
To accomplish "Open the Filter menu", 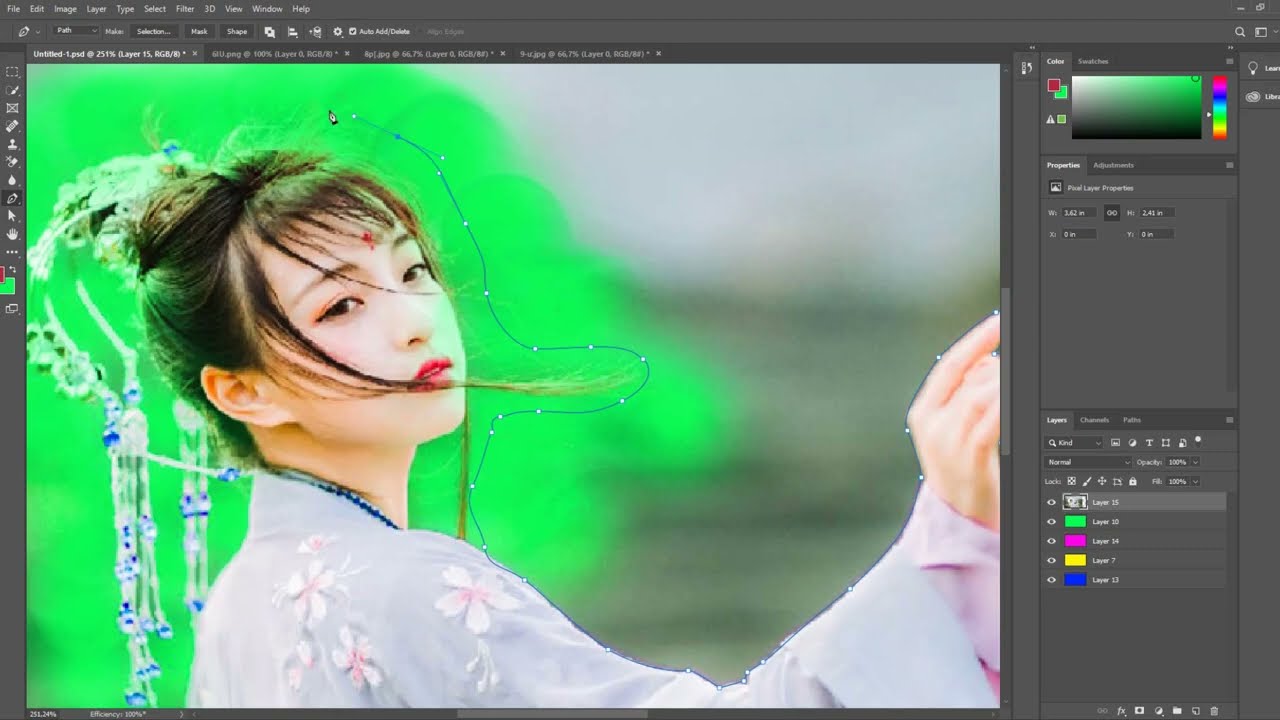I will click(x=185, y=9).
